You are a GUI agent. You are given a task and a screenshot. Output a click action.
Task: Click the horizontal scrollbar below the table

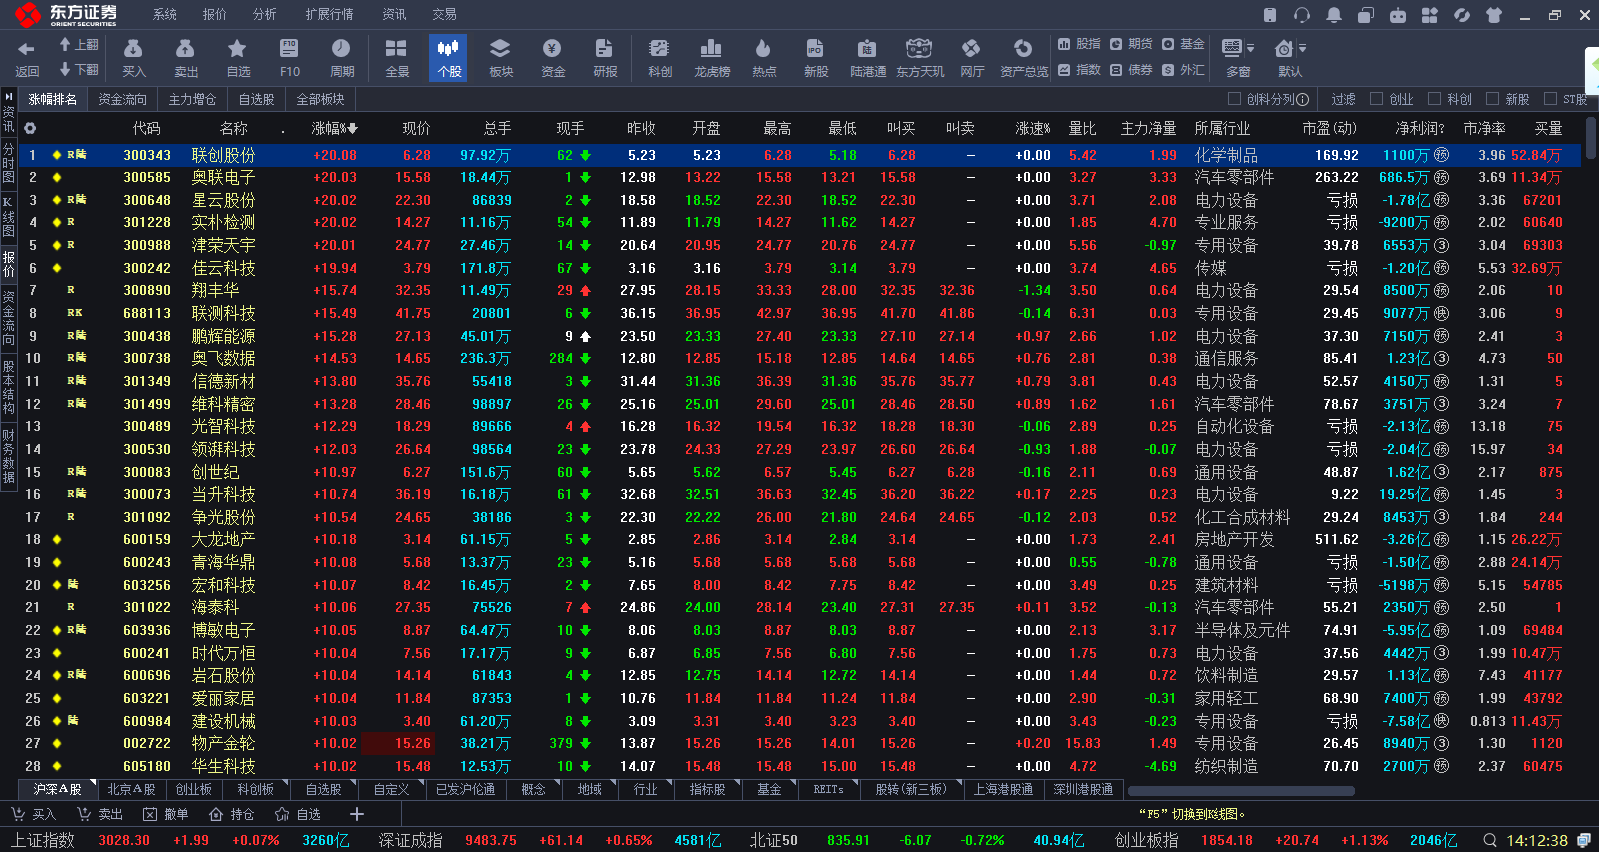pyautogui.click(x=1241, y=790)
